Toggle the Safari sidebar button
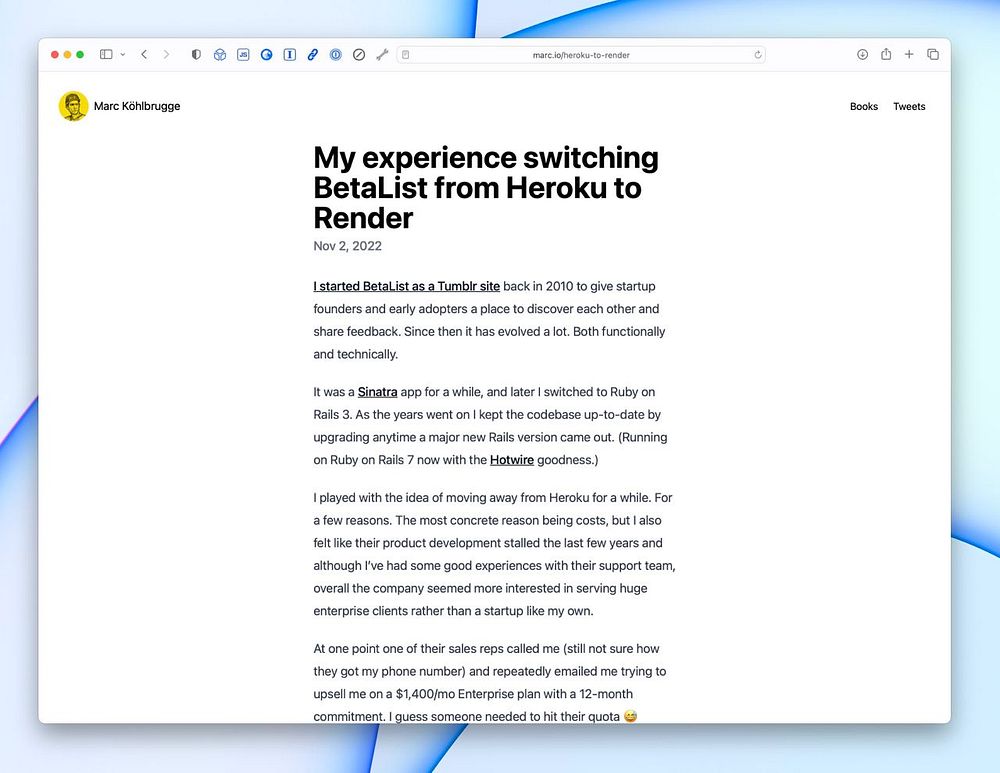This screenshot has width=1000, height=773. tap(106, 55)
